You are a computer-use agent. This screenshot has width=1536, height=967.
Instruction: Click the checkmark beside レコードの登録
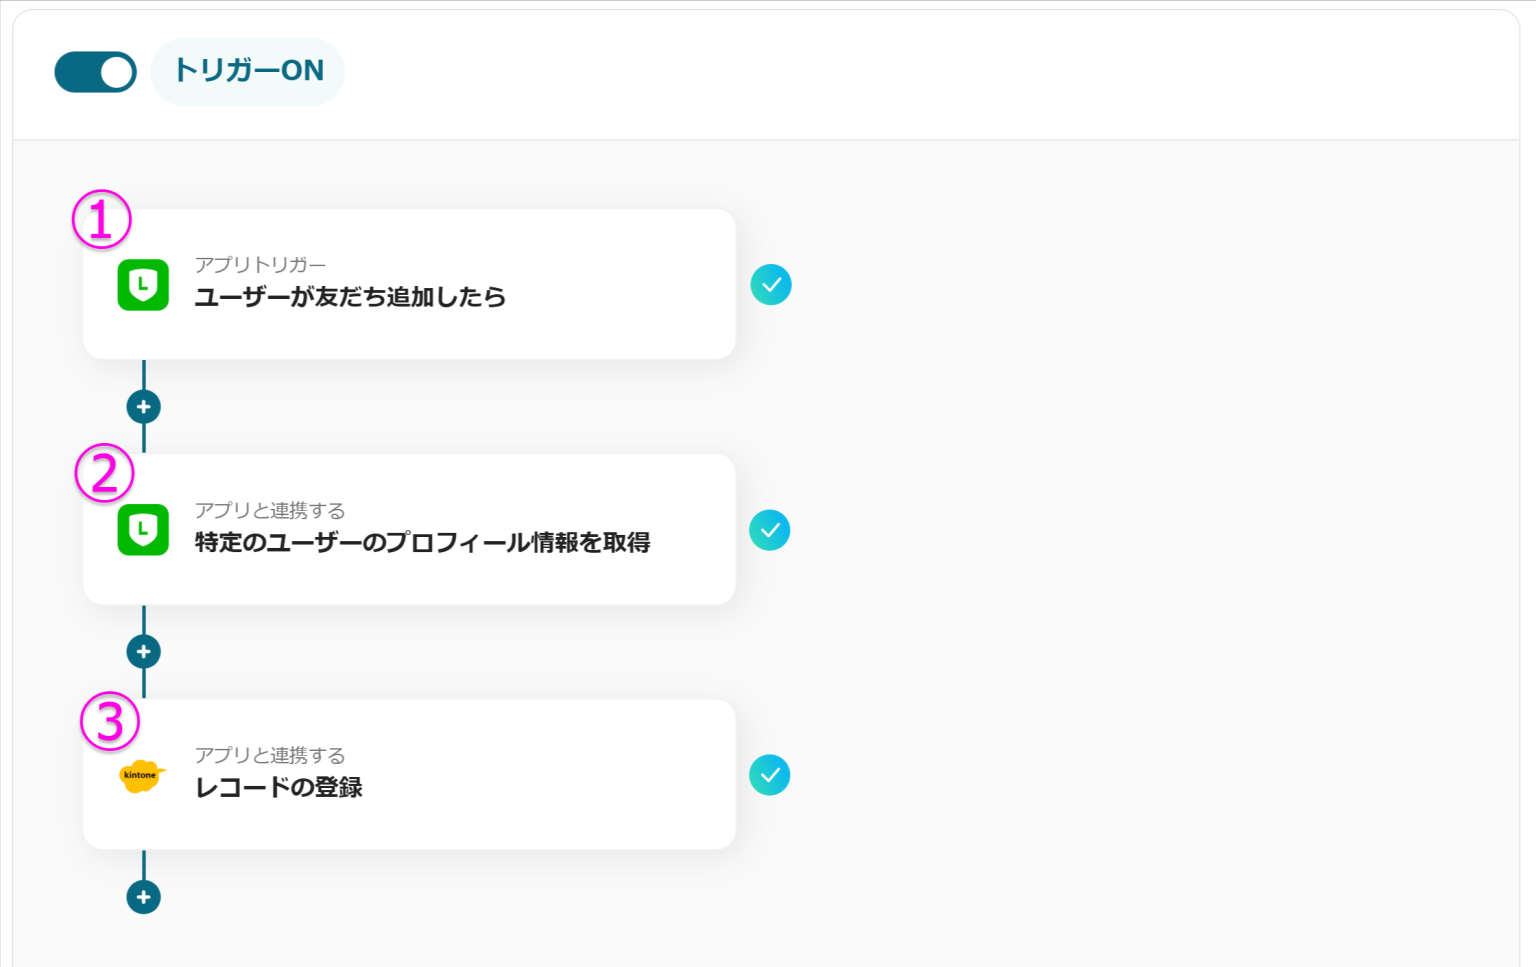tap(768, 774)
